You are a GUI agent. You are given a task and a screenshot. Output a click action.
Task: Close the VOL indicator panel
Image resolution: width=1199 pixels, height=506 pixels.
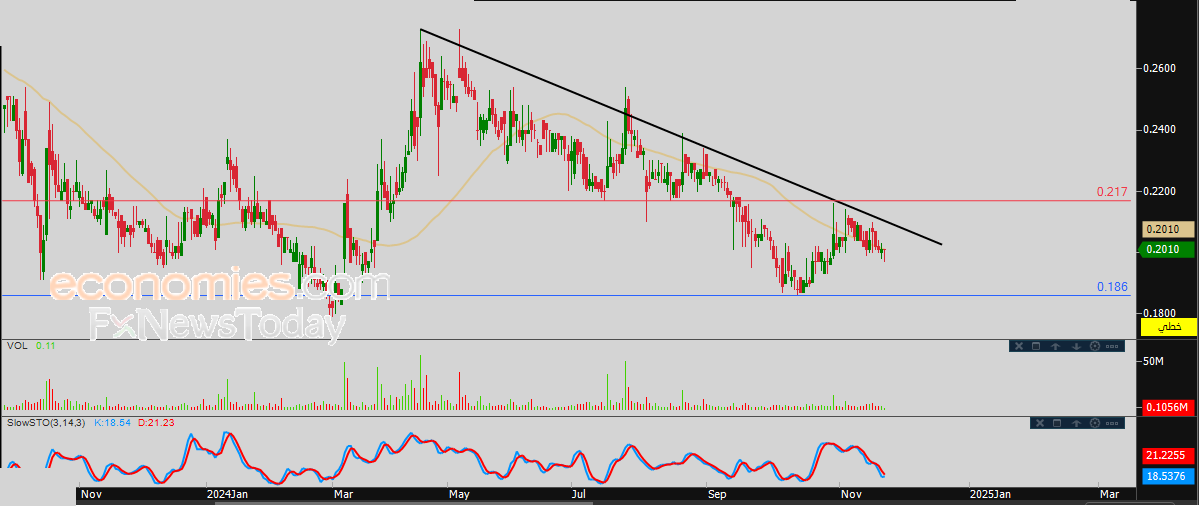[1019, 346]
